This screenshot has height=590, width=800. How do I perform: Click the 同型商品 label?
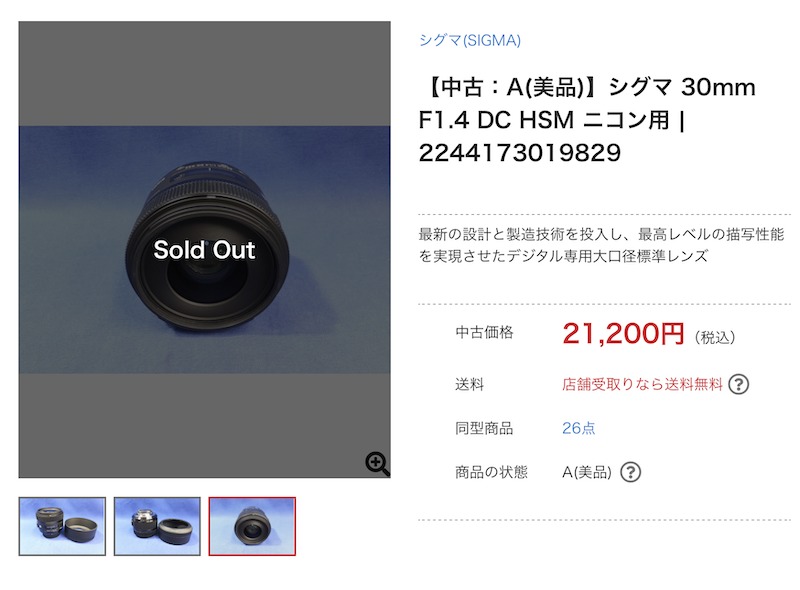click(484, 428)
